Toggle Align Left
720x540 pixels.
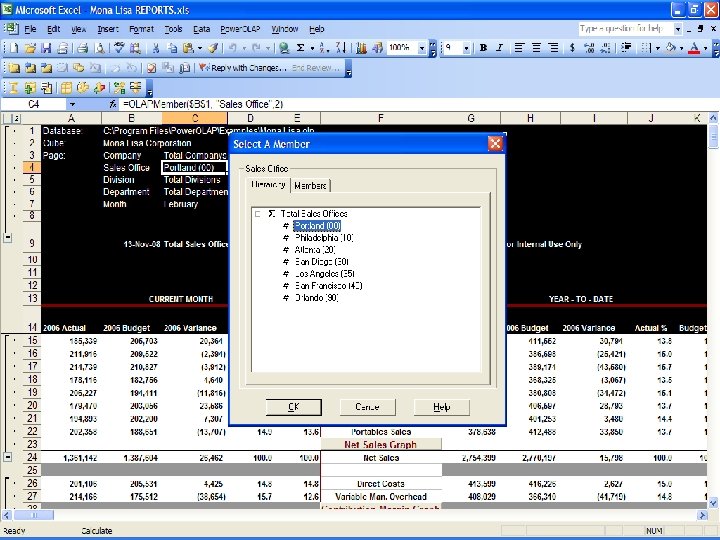pyautogui.click(x=519, y=48)
